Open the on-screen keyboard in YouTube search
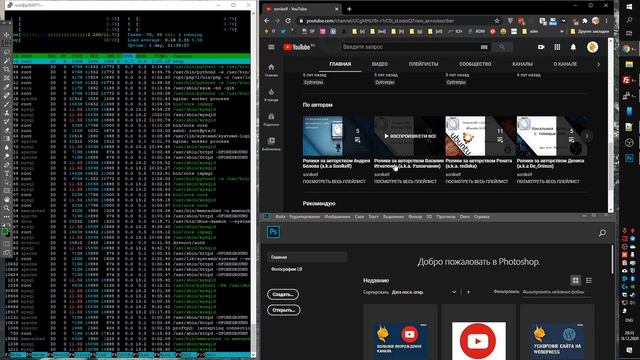Viewport: 640px width, 360px height. pyautogui.click(x=484, y=47)
